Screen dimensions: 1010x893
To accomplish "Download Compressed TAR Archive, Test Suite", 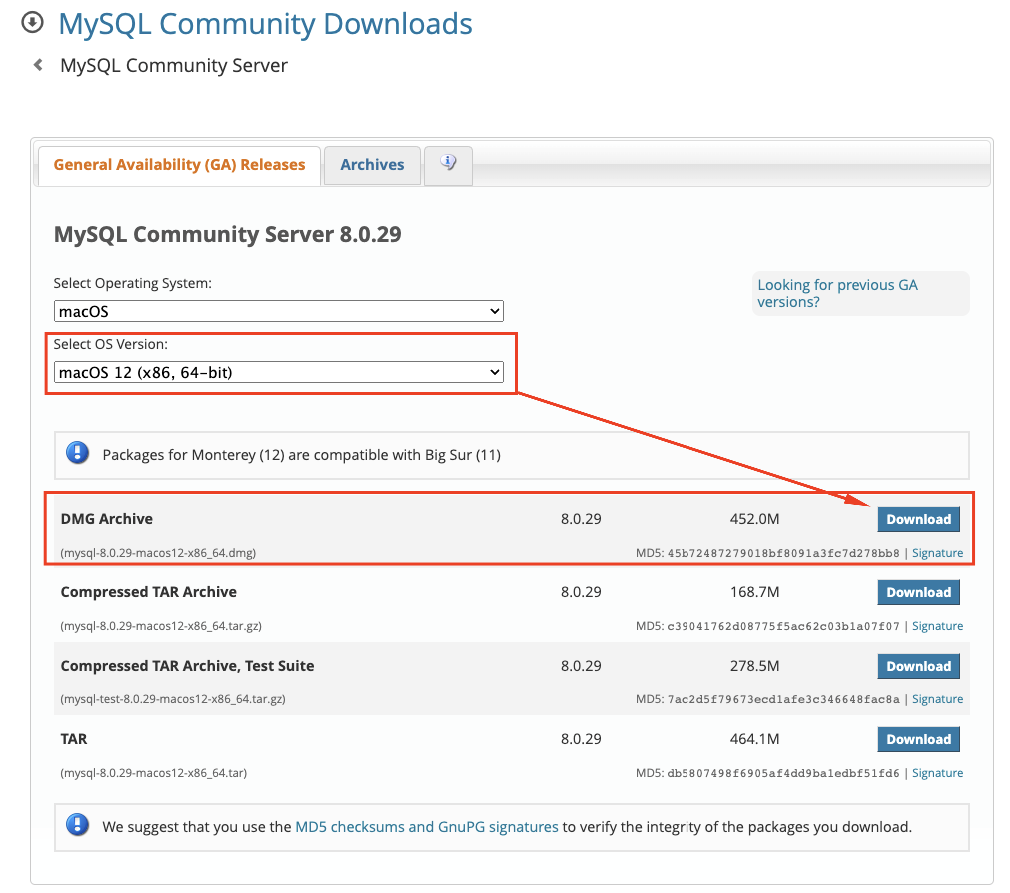I will (x=919, y=666).
